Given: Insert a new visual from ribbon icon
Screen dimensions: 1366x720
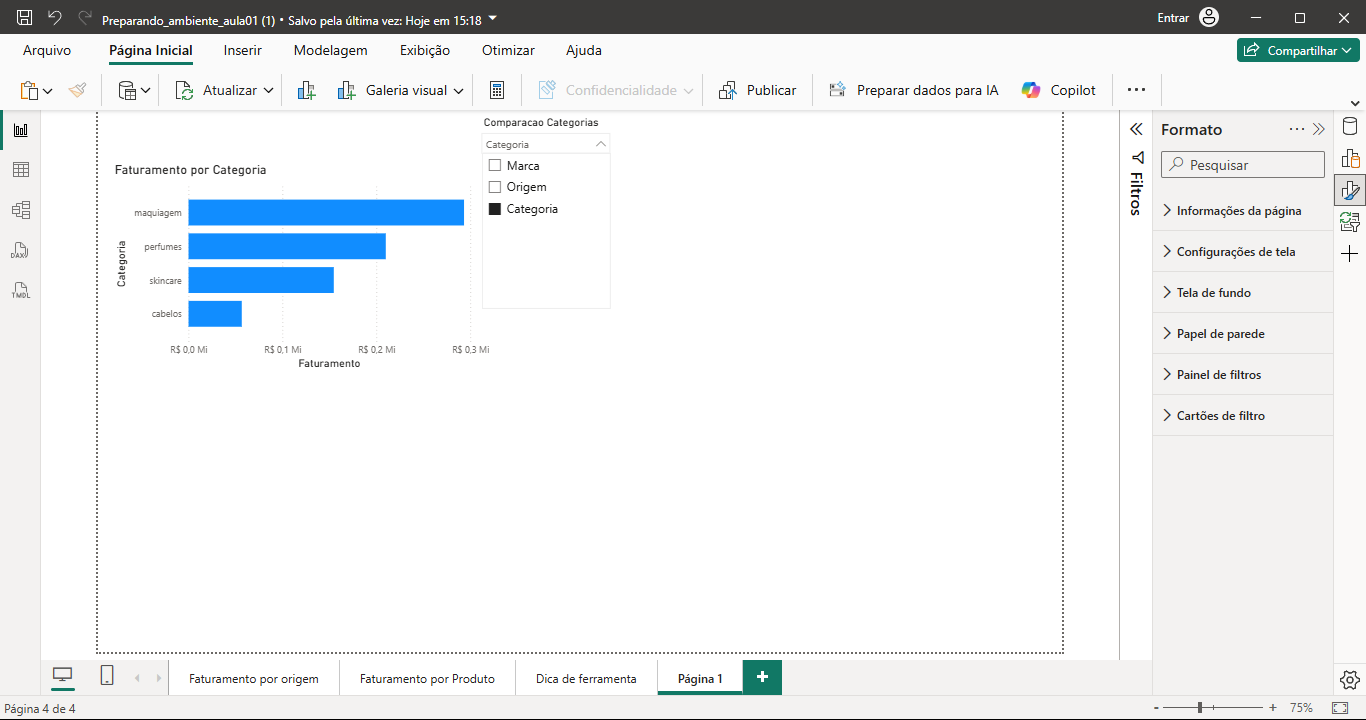Looking at the screenshot, I should (307, 90).
